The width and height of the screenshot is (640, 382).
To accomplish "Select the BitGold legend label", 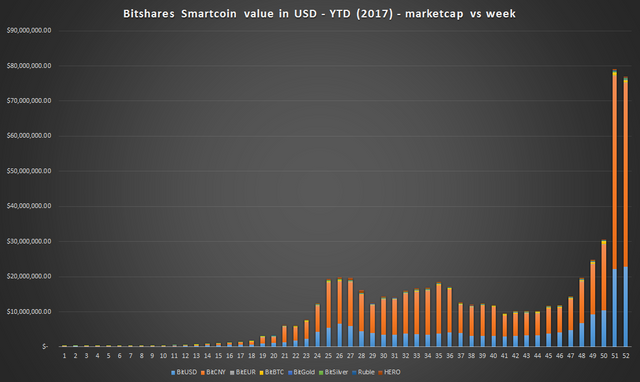I will 304,372.
